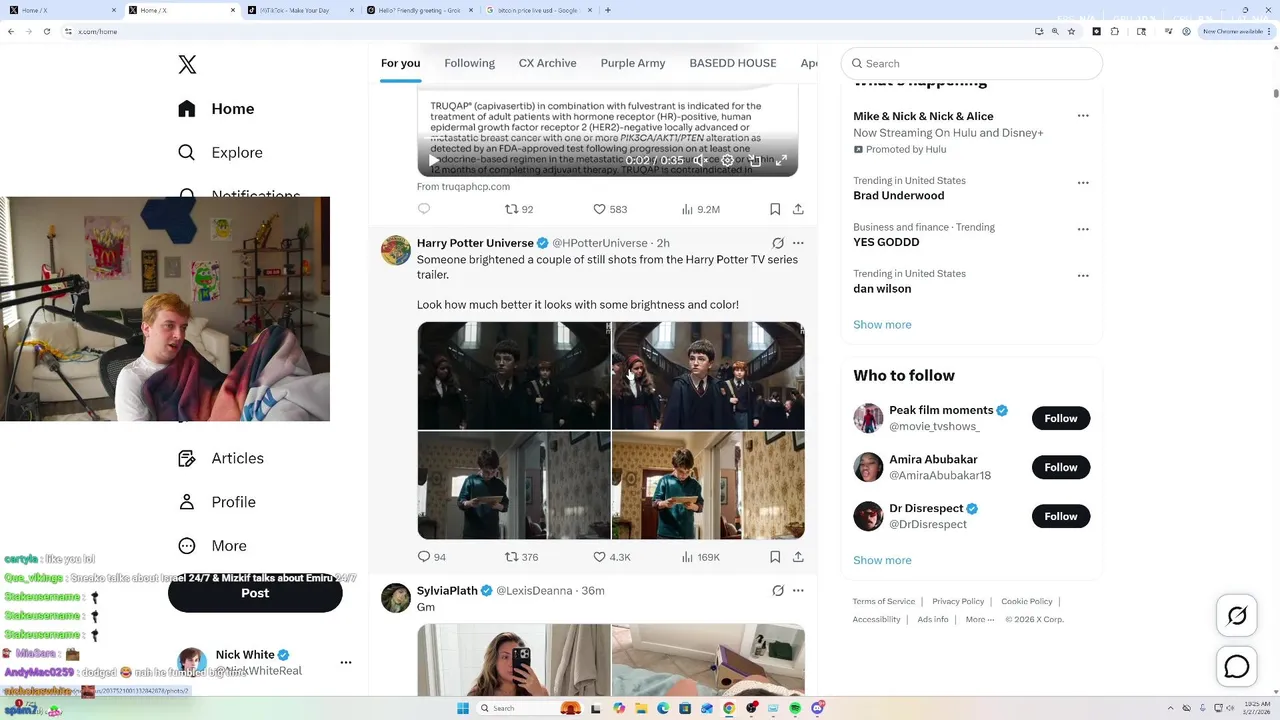The height and width of the screenshot is (720, 1280).
Task: Like the ad post with 583 likes
Action: [x=610, y=209]
